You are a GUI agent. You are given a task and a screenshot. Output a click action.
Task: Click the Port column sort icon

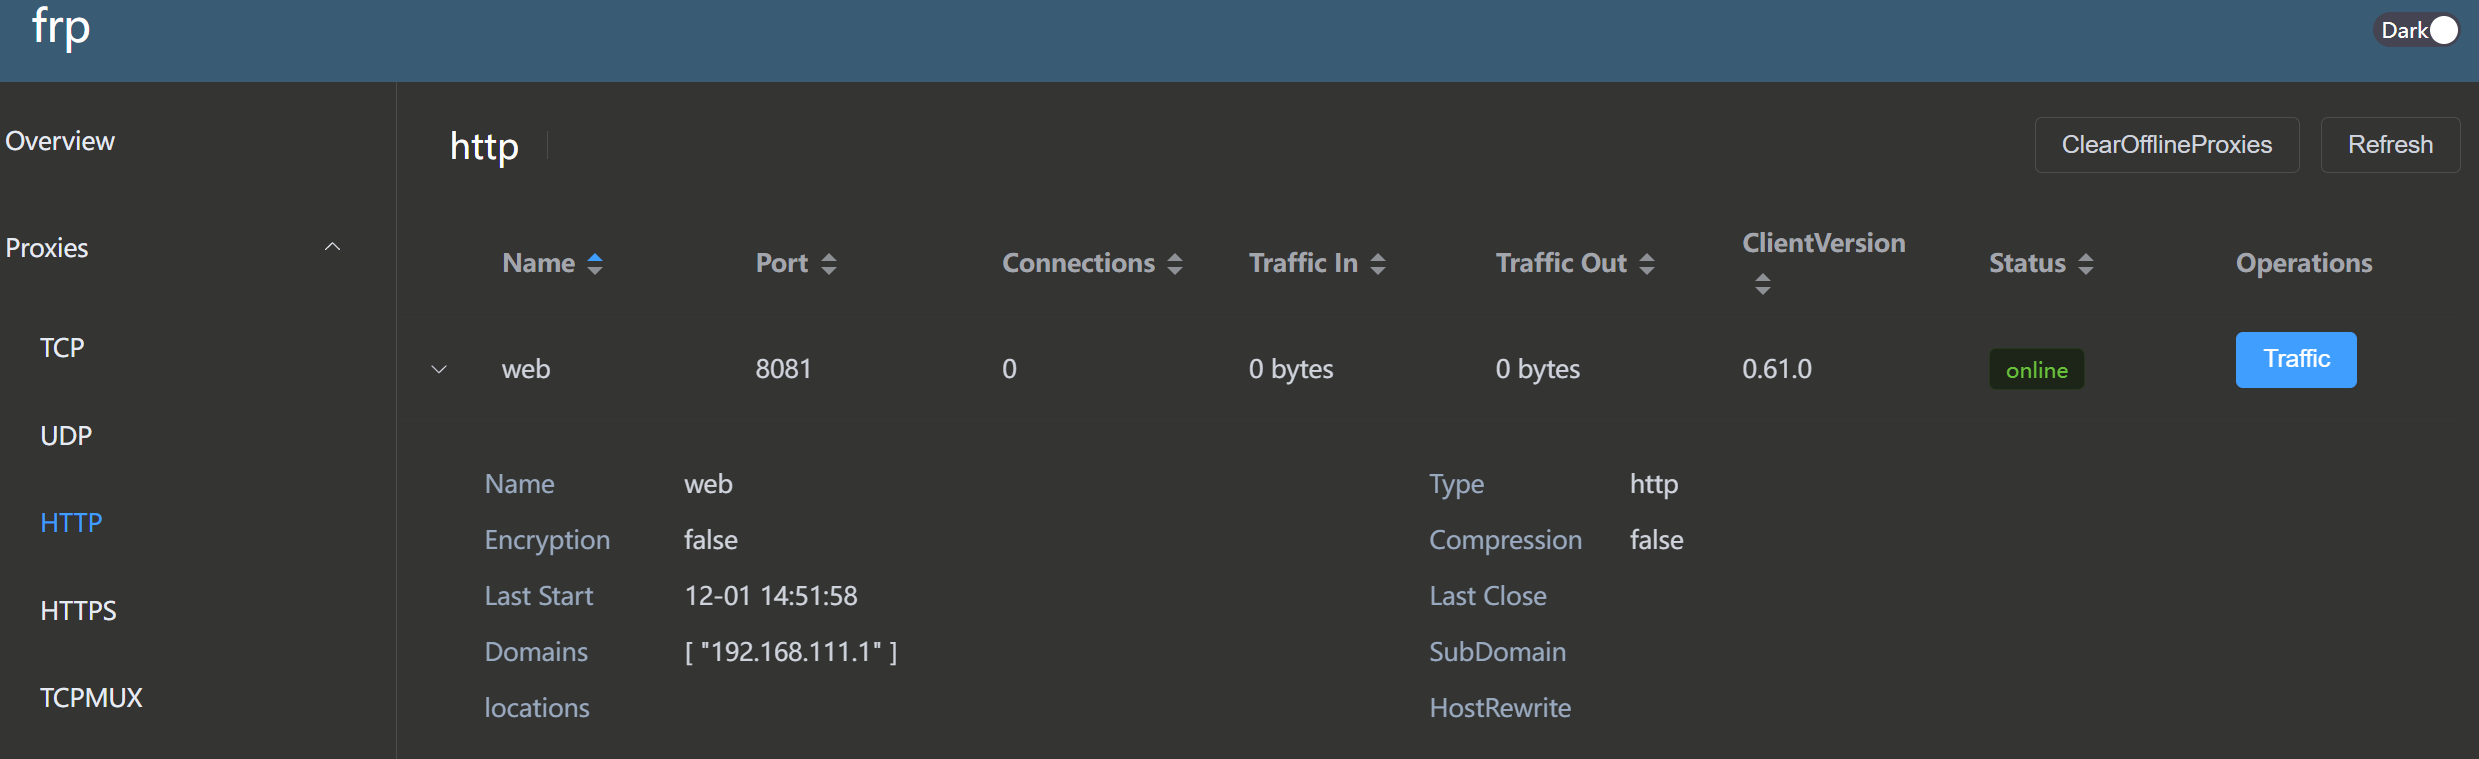coord(828,264)
